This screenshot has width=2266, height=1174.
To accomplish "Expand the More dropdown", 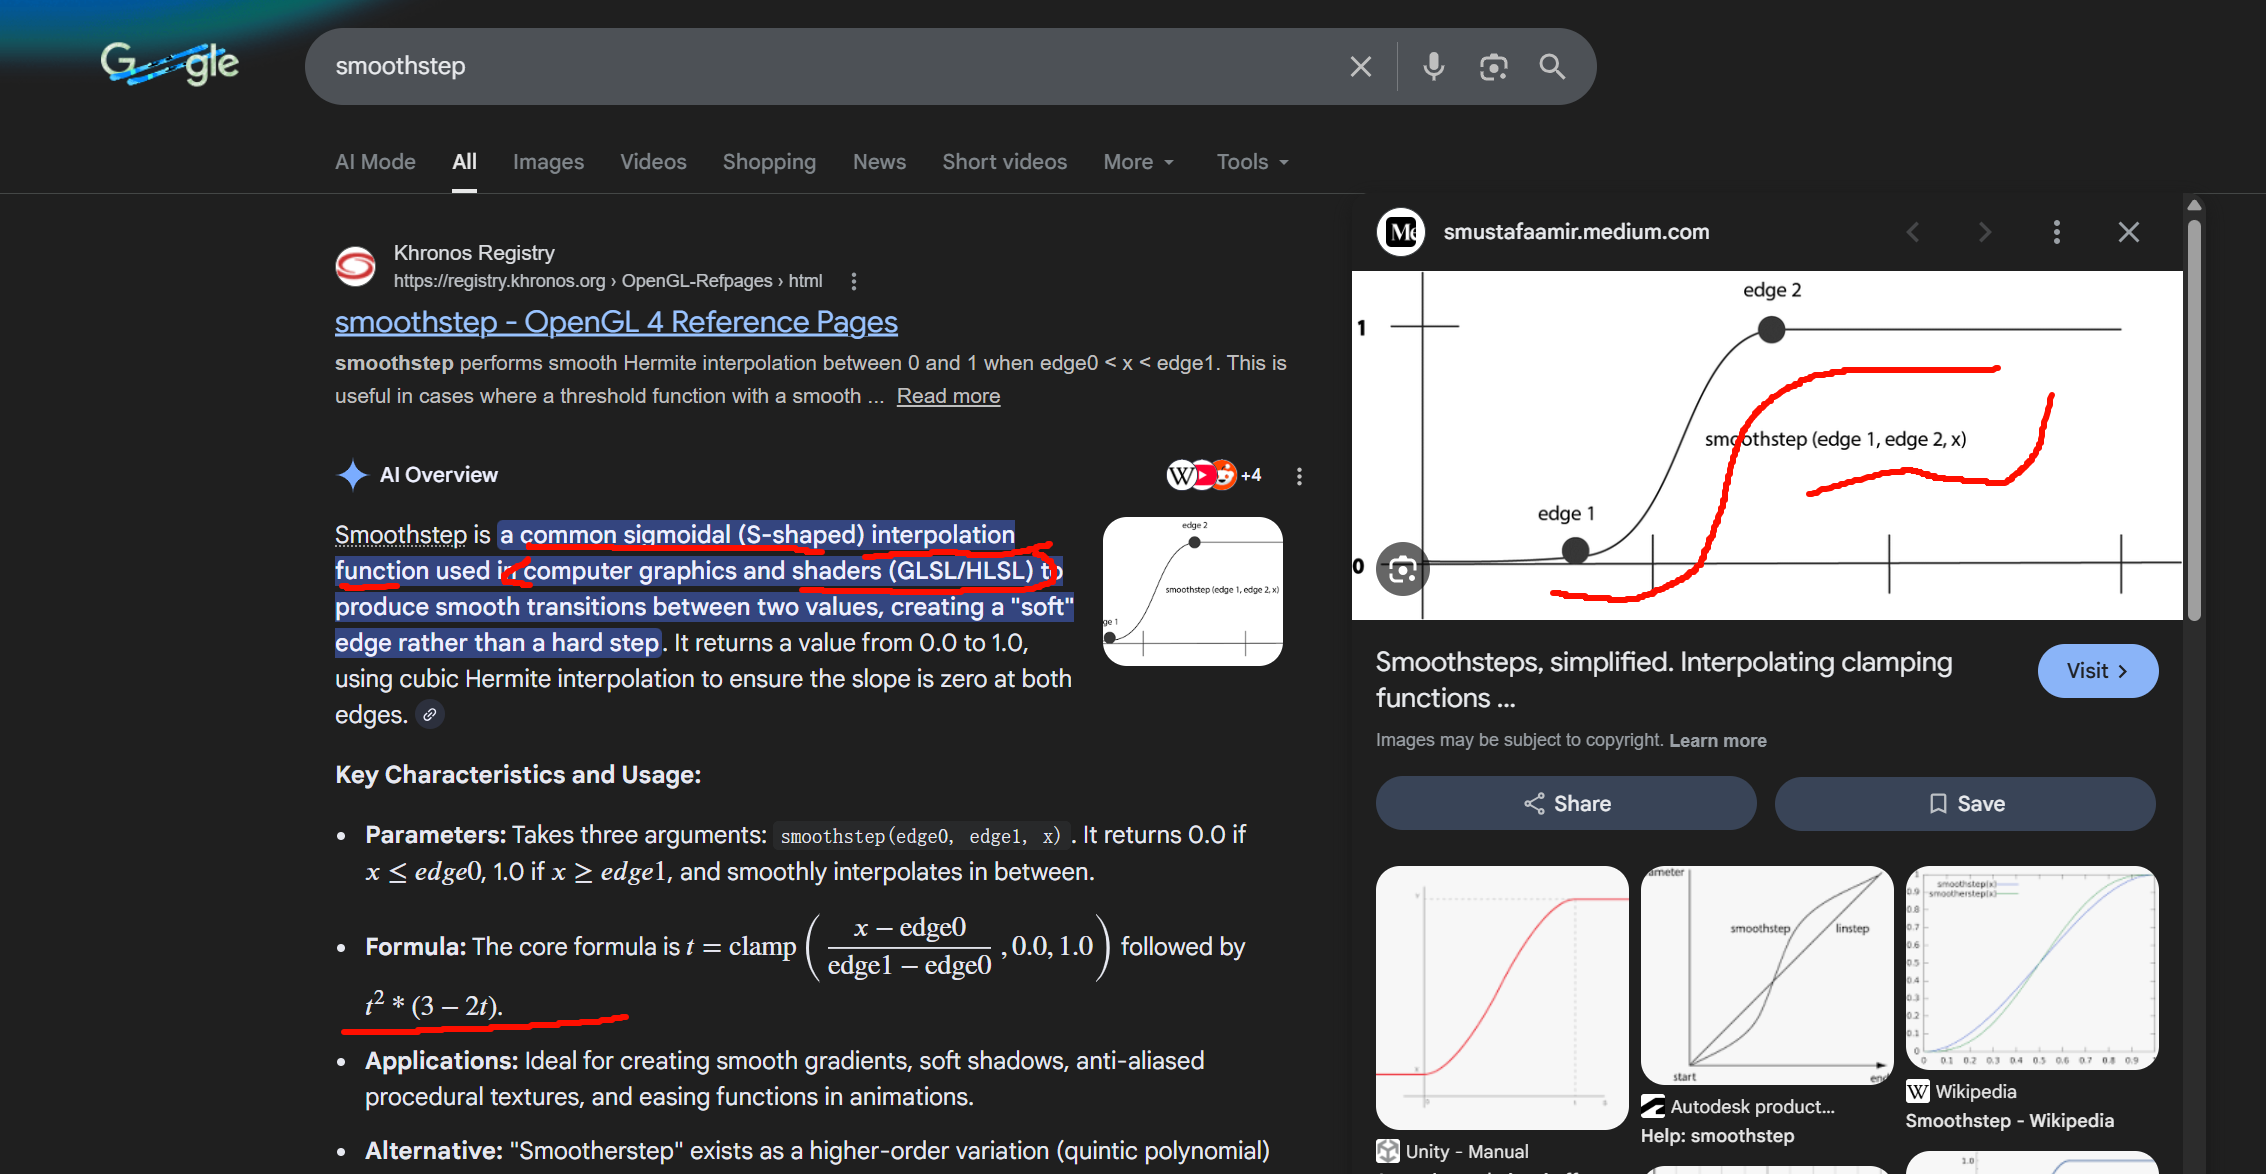I will pos(1138,162).
